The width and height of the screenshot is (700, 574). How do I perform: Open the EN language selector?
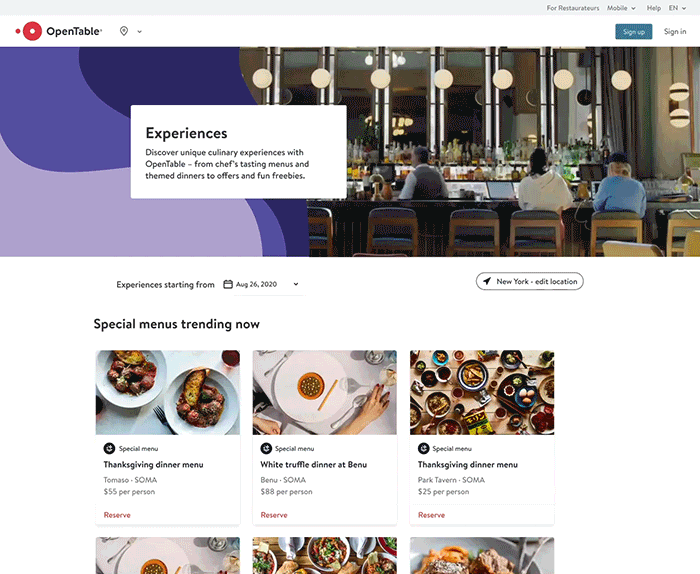pos(677,8)
